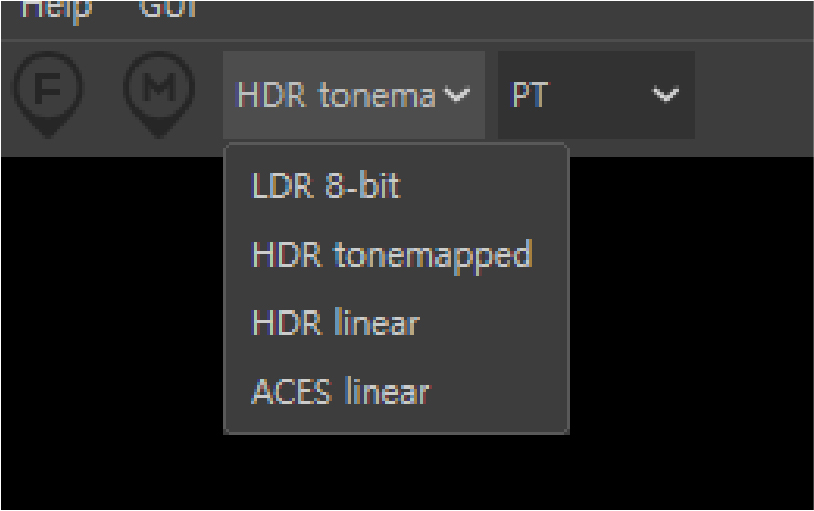Open the PT kernel dropdown

[x=596, y=95]
